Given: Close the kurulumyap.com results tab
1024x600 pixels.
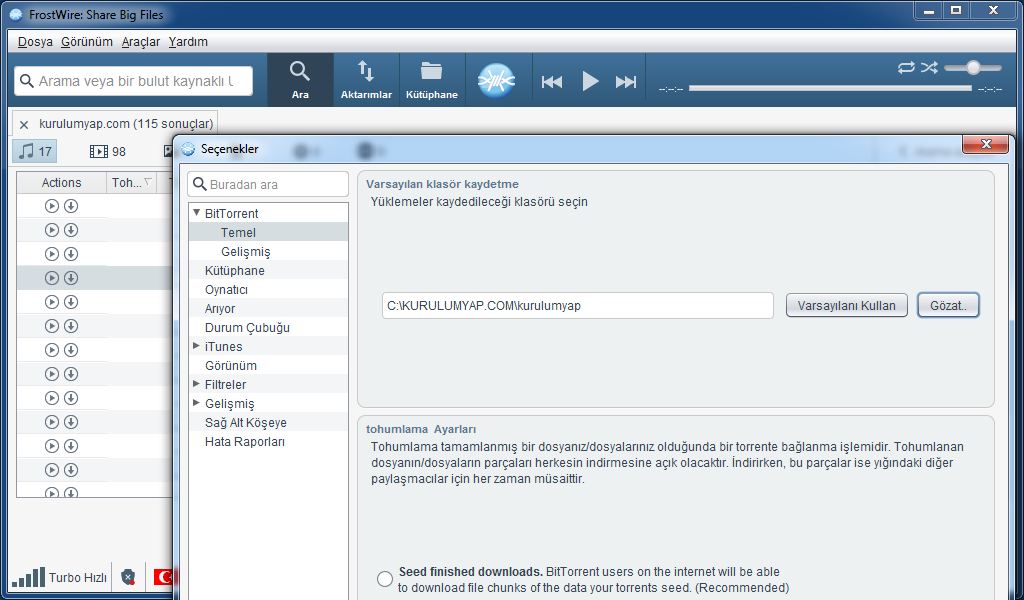Looking at the screenshot, I should [24, 124].
